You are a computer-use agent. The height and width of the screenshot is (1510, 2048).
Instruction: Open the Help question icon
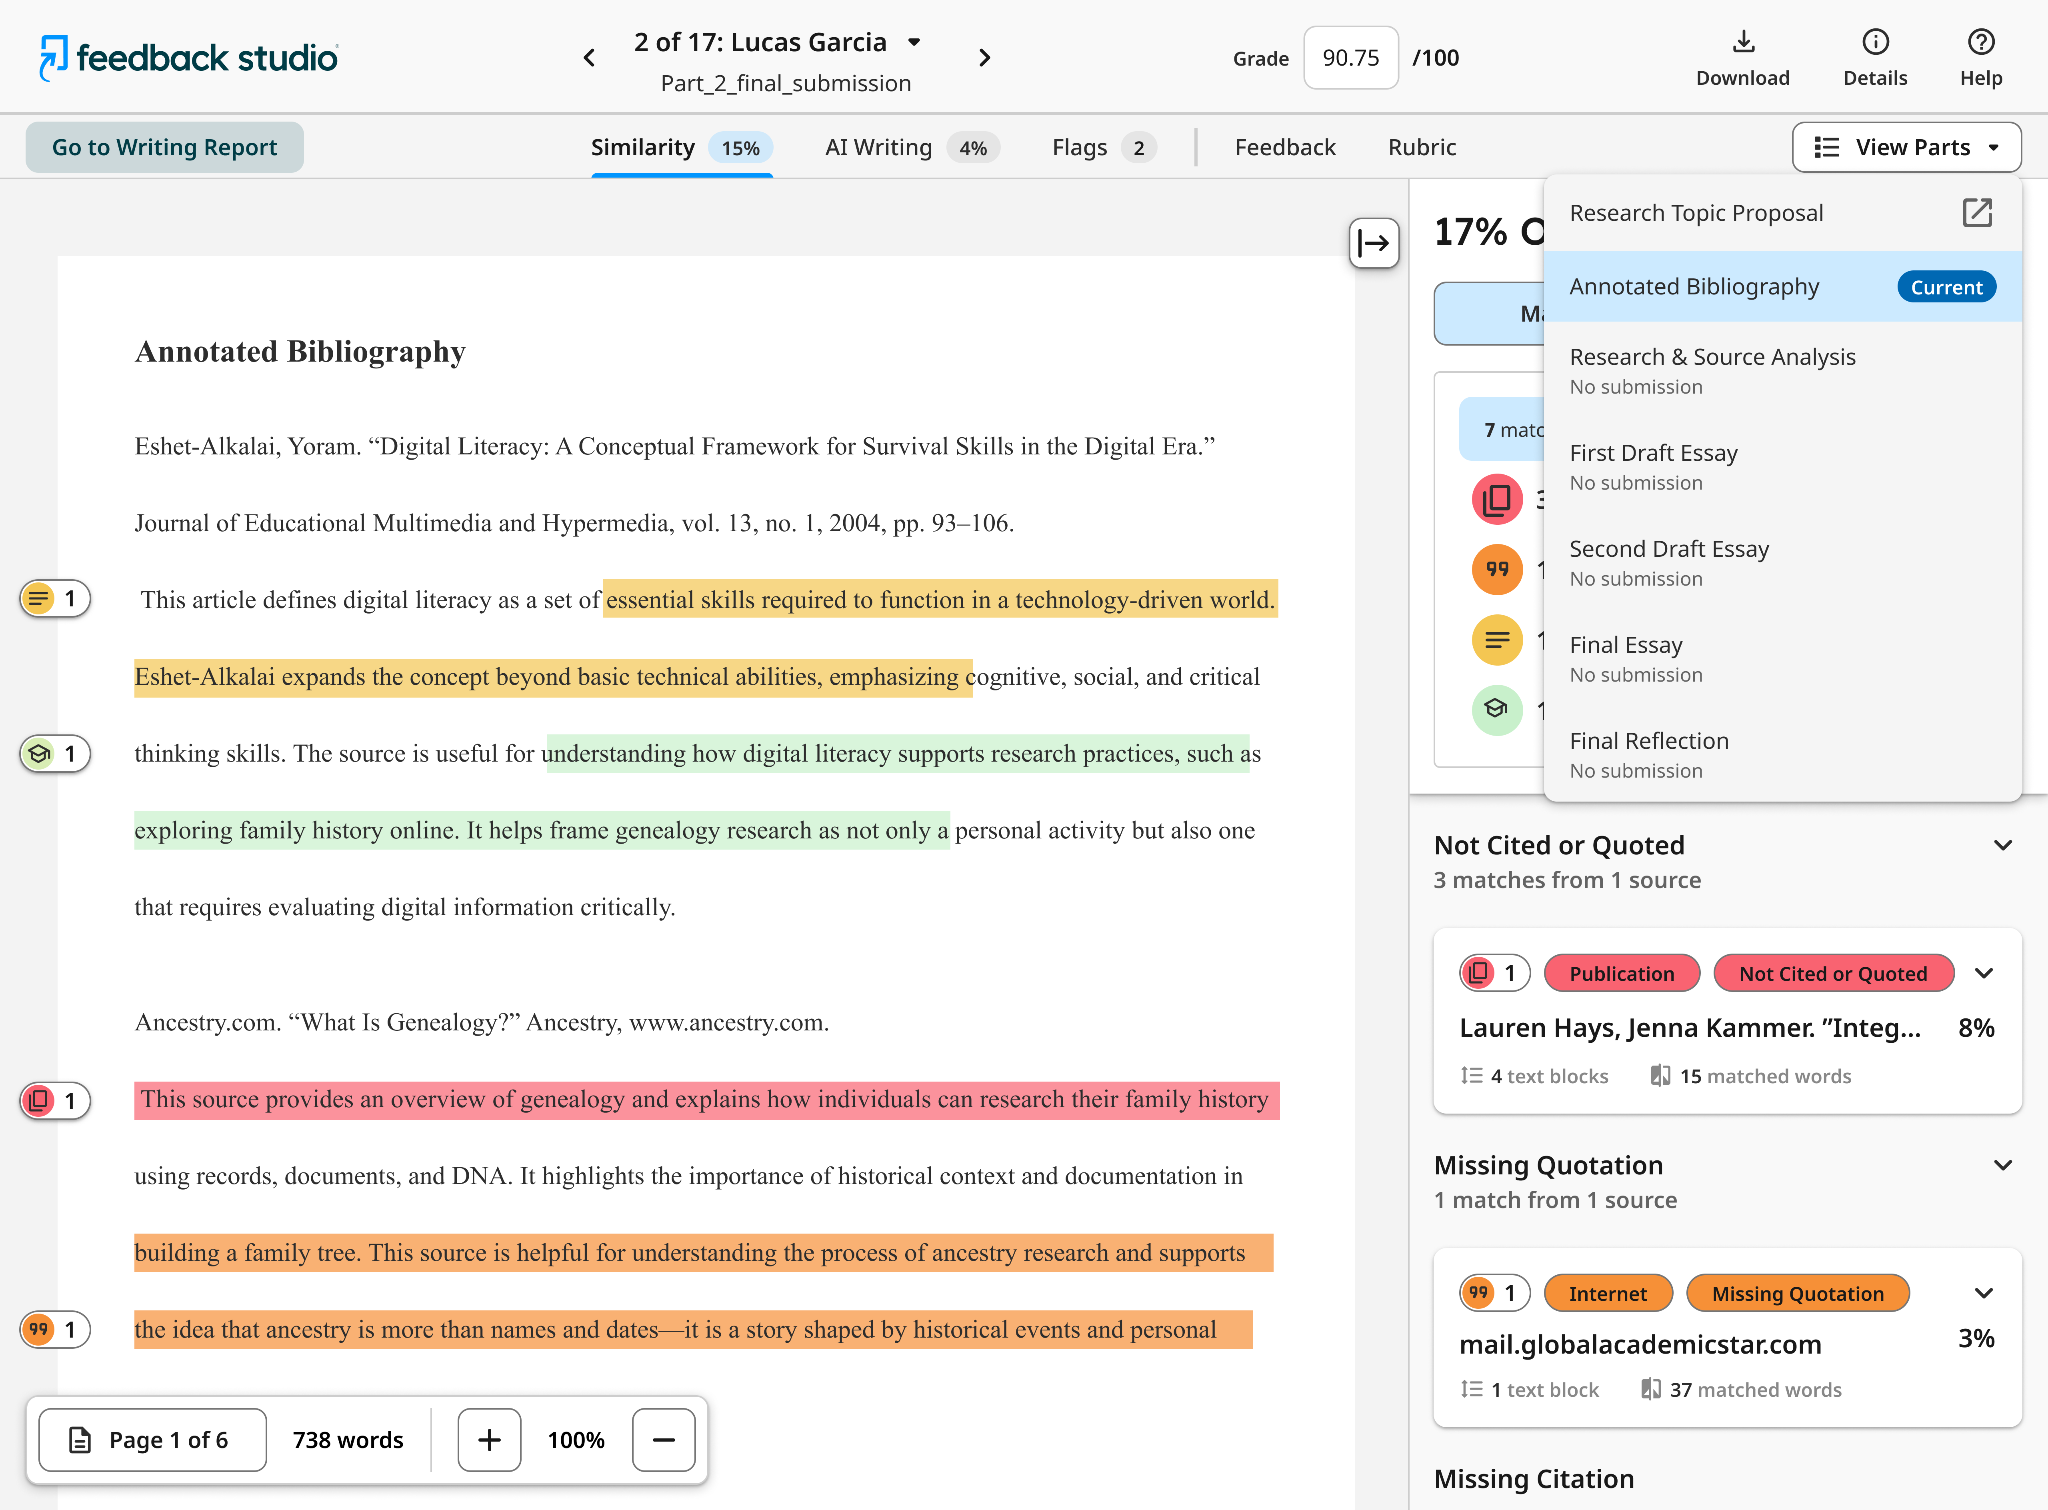1980,42
